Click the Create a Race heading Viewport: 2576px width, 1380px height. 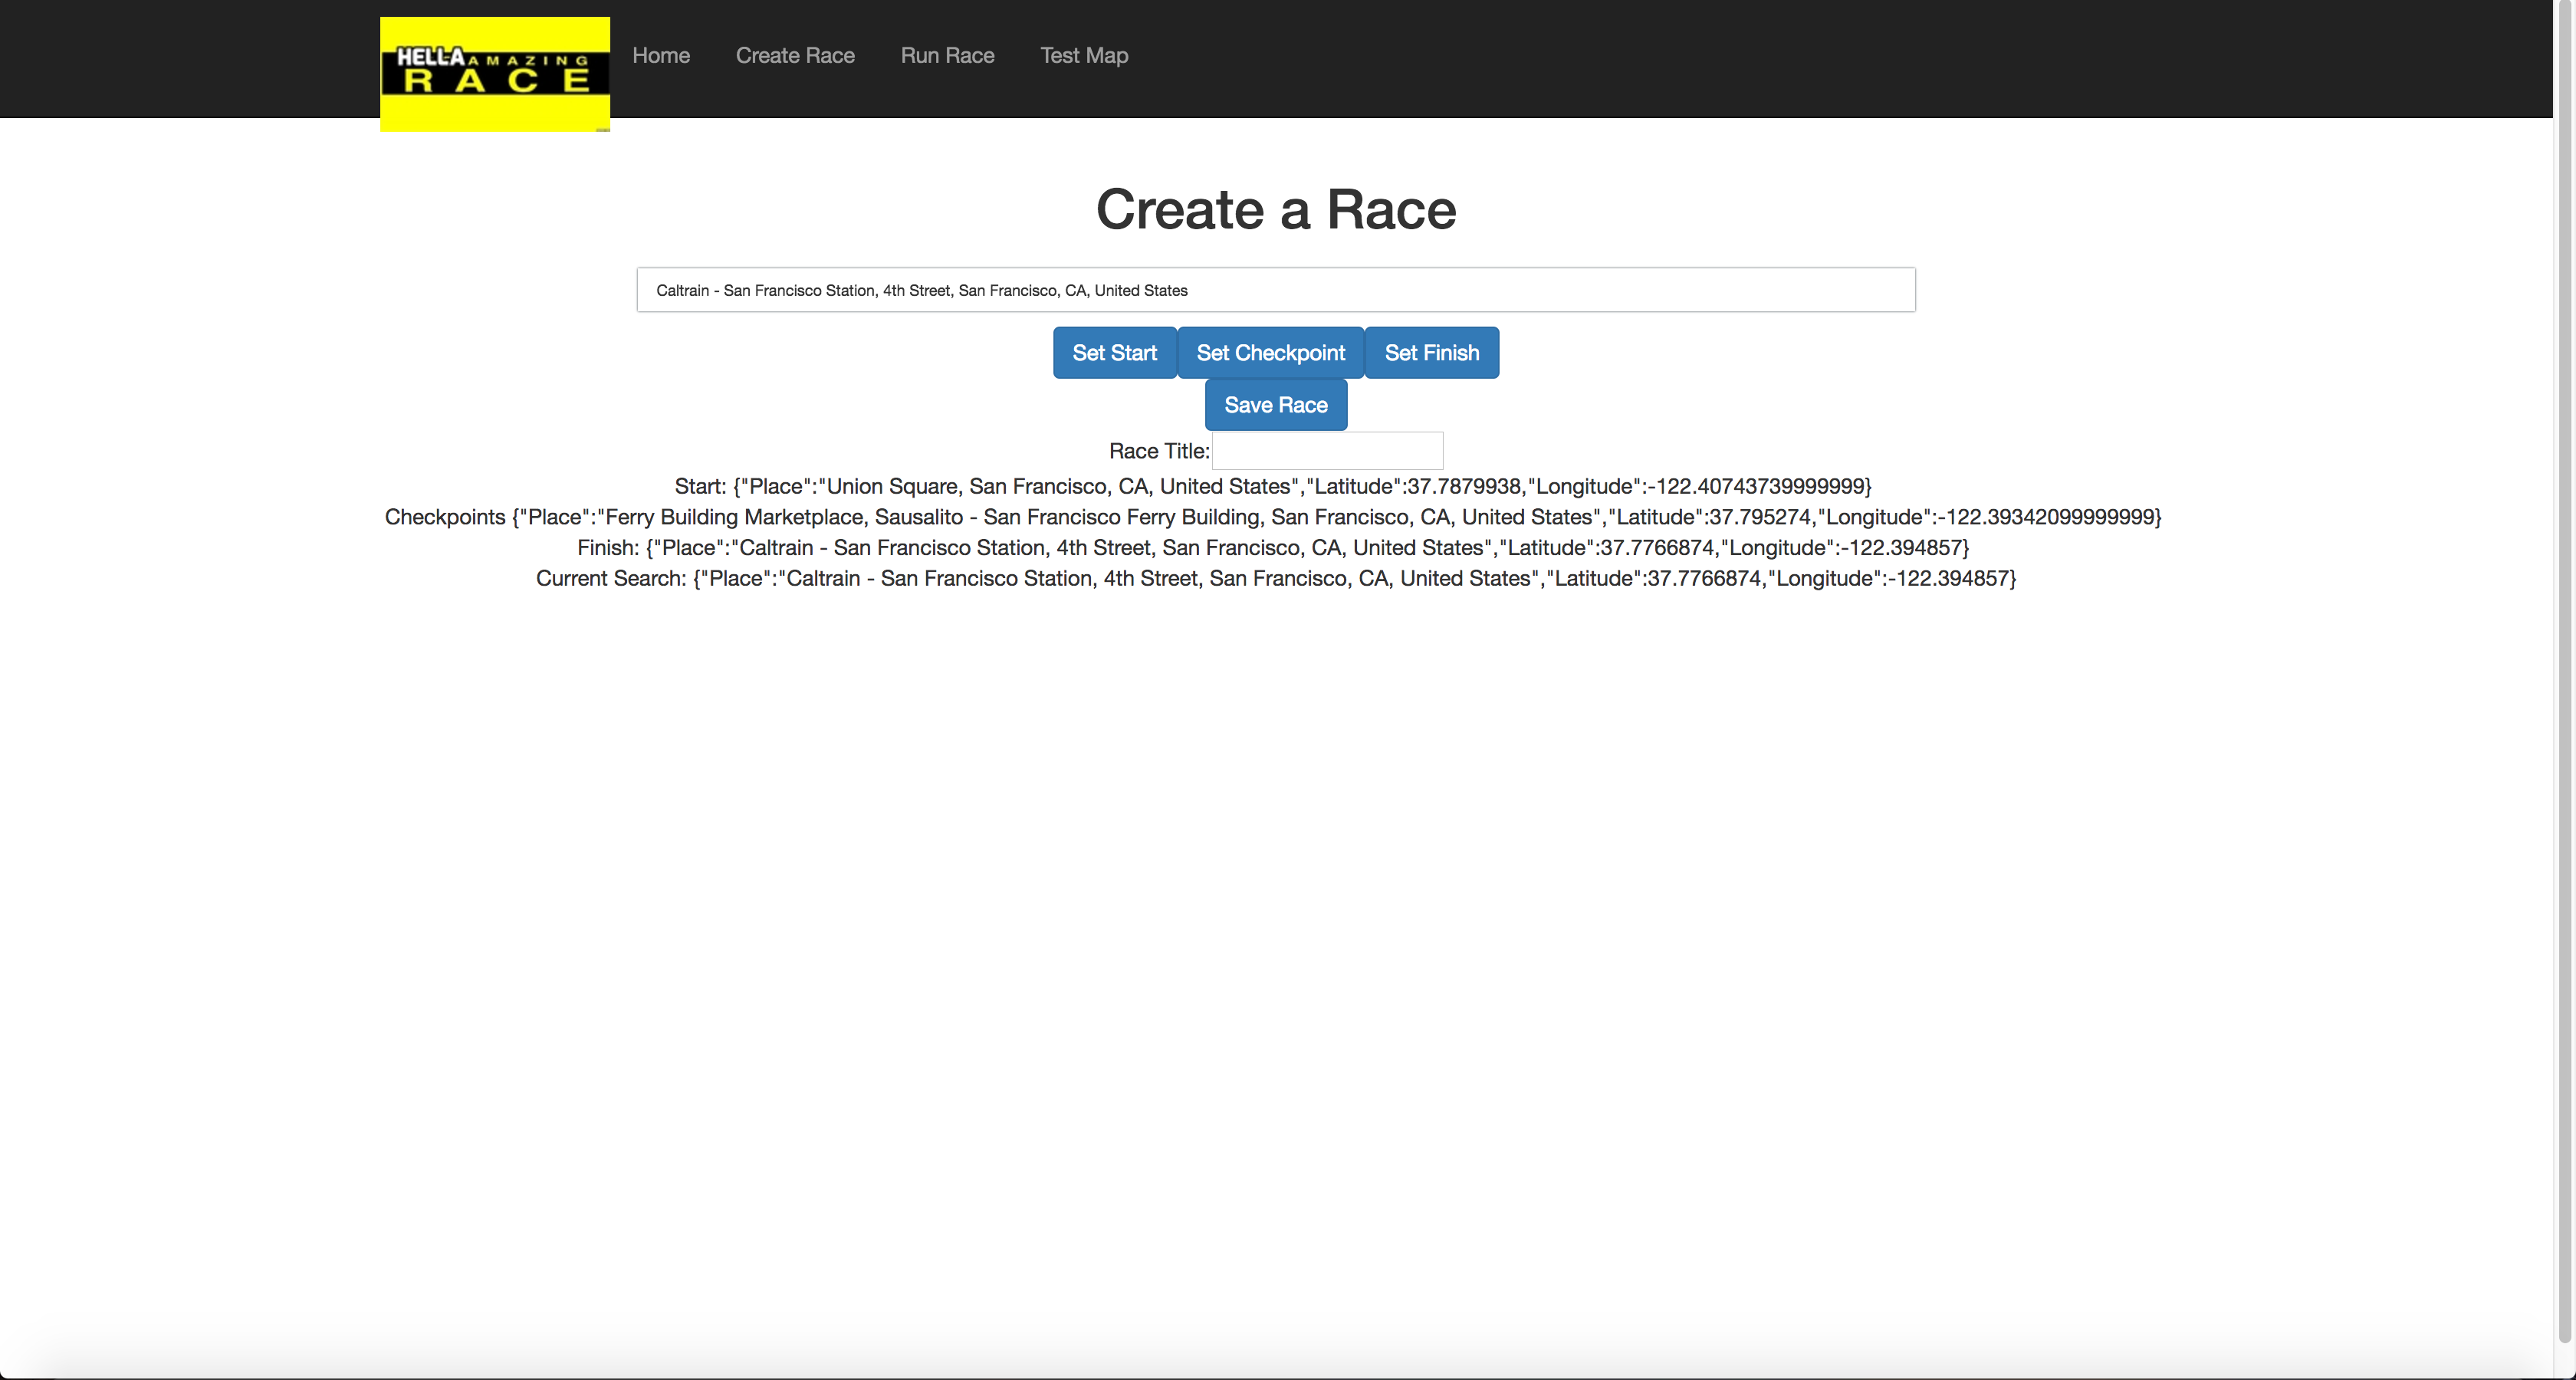tap(1275, 210)
